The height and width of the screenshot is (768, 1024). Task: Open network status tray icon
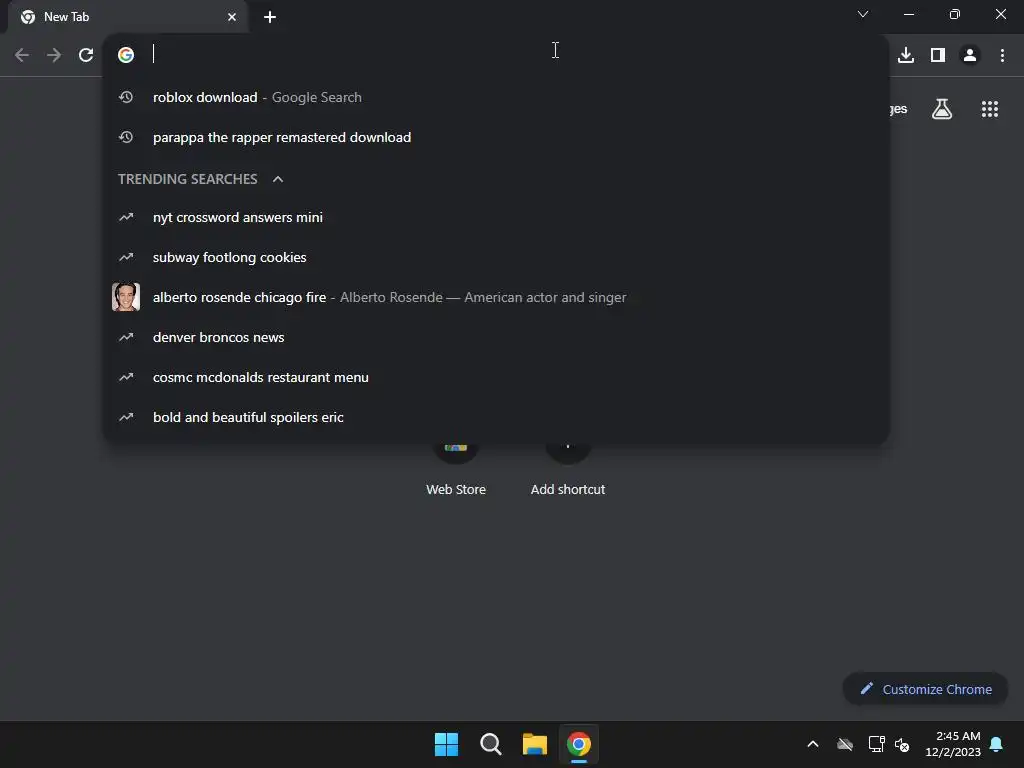[876, 744]
